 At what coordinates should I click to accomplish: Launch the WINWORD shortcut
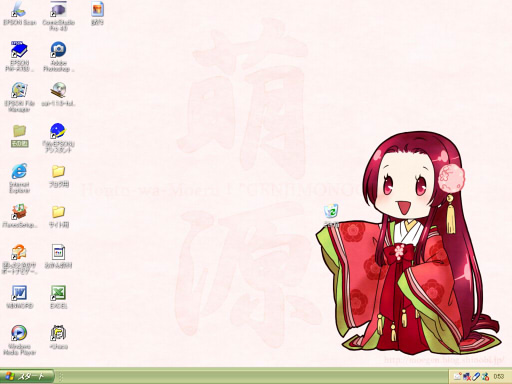click(19, 297)
